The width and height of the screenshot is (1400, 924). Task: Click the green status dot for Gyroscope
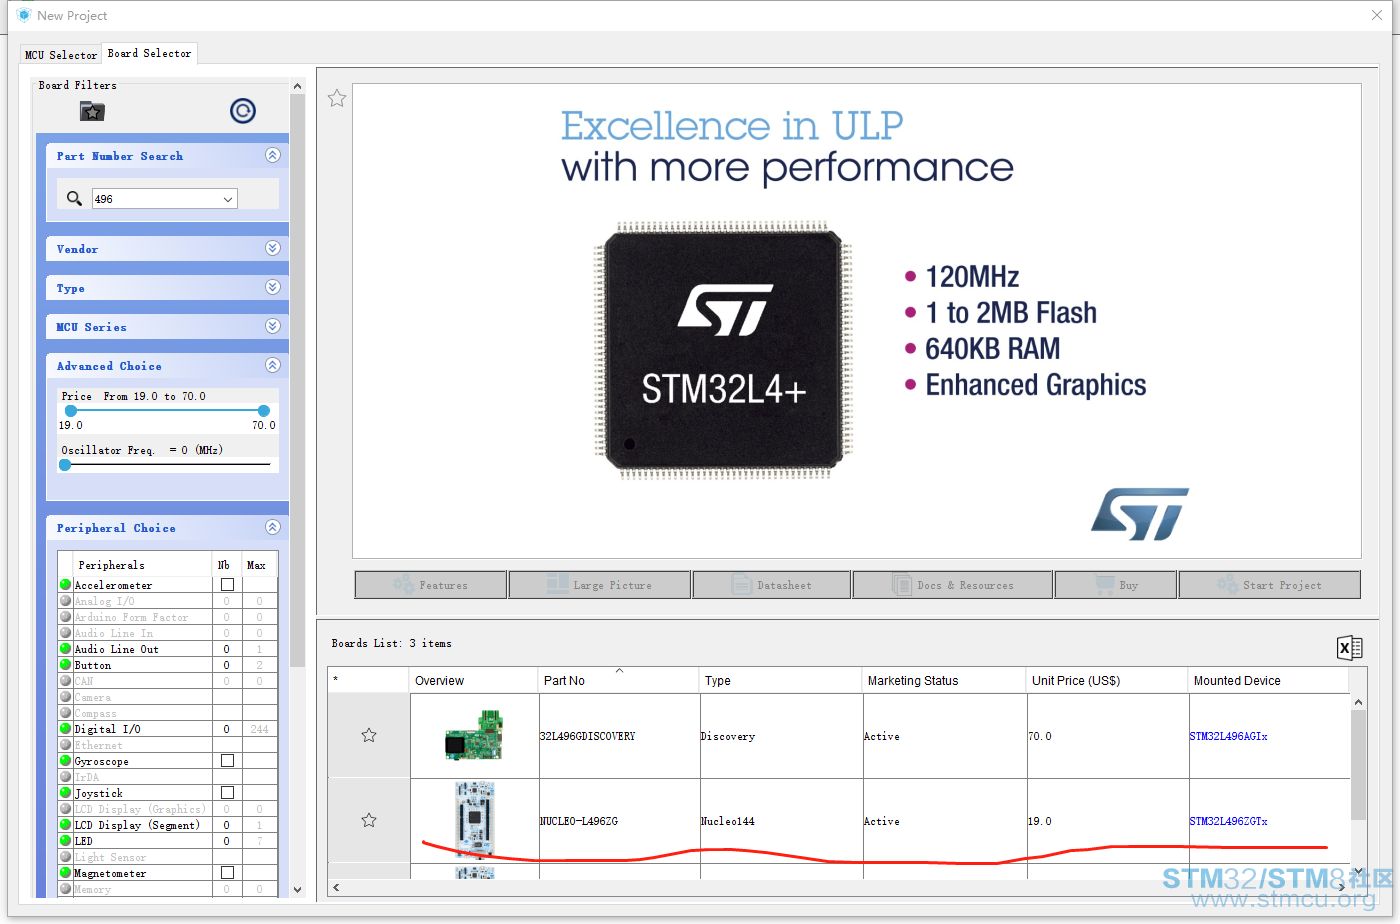[66, 761]
